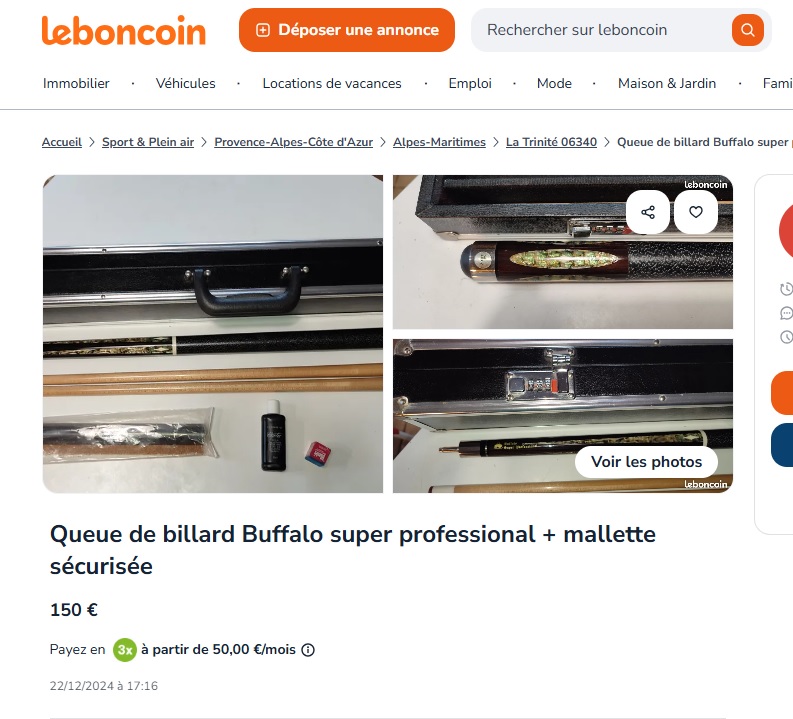
Task: Open the Emploi category
Action: point(470,83)
